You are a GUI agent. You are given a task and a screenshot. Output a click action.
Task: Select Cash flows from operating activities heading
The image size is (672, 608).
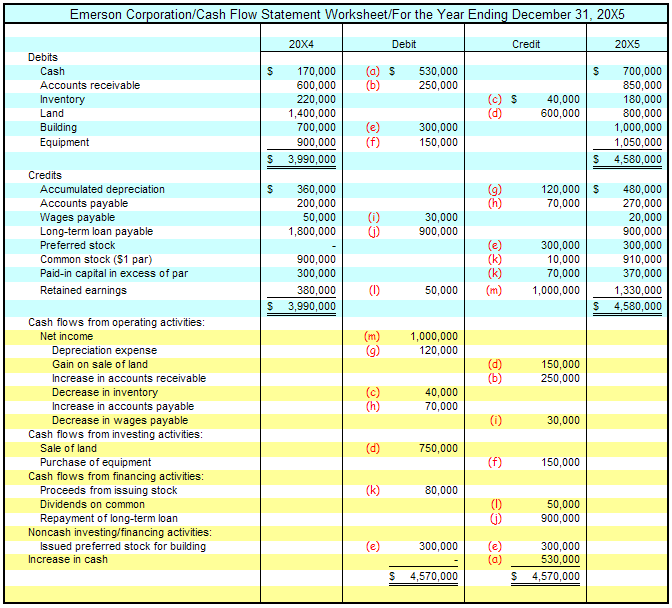tap(117, 322)
